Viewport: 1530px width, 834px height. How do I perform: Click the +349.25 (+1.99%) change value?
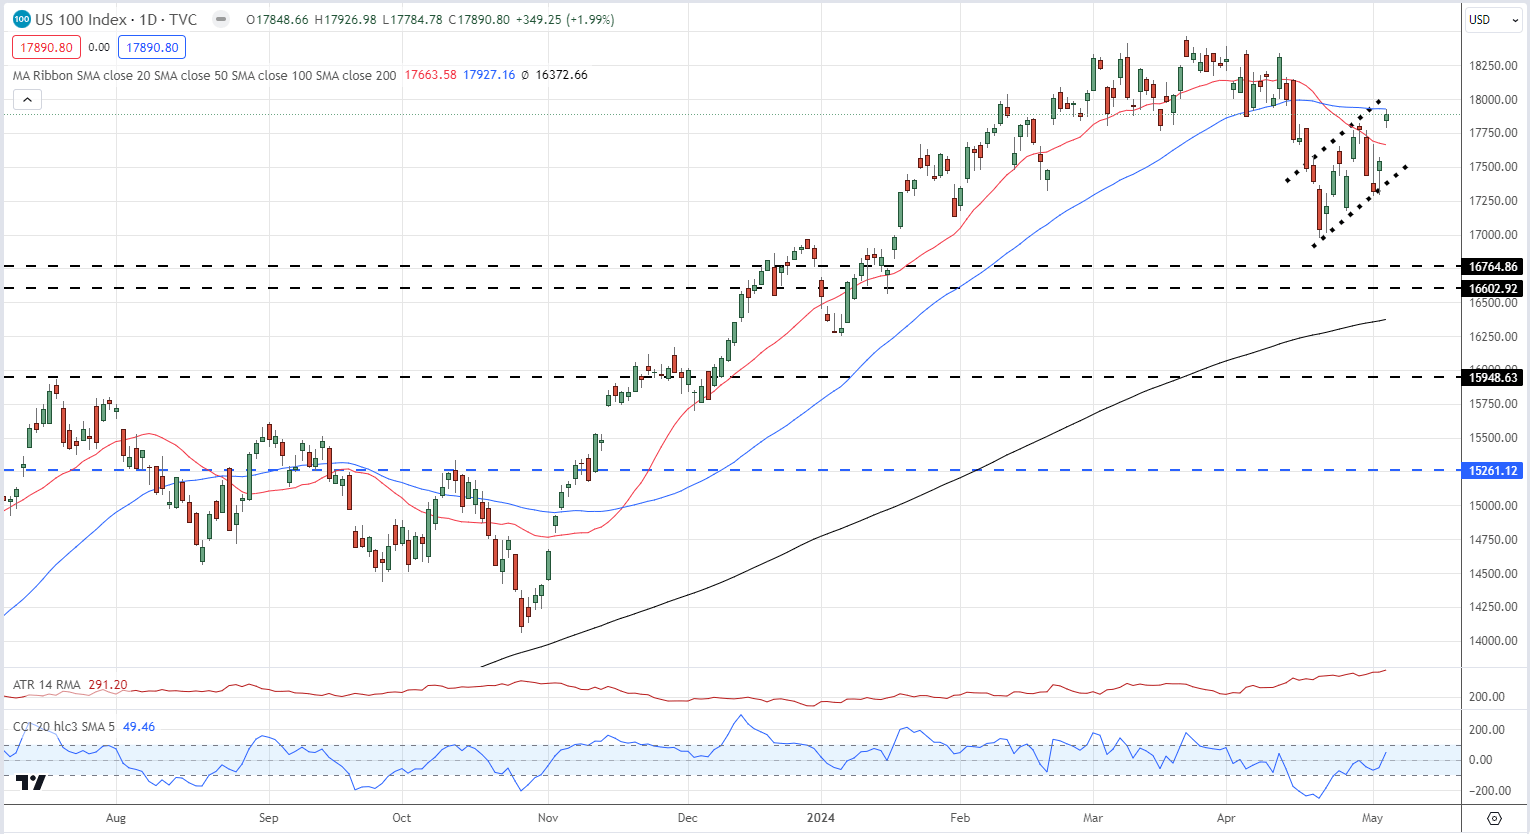point(565,19)
